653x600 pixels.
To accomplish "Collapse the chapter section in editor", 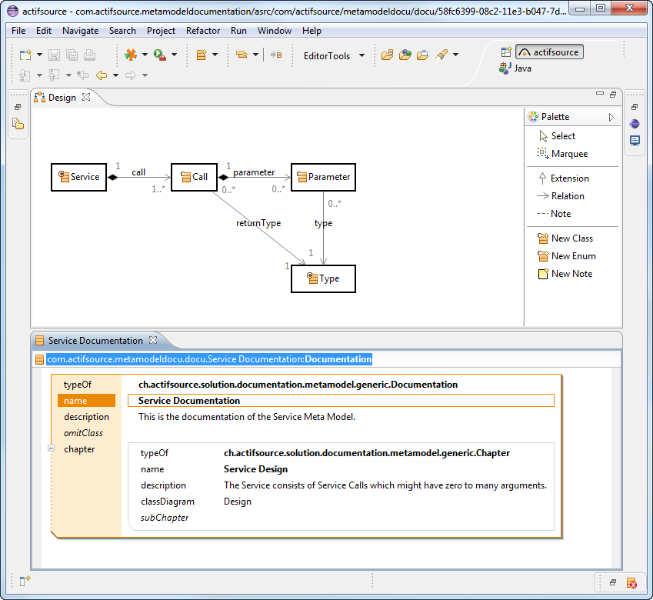I will pos(51,449).
